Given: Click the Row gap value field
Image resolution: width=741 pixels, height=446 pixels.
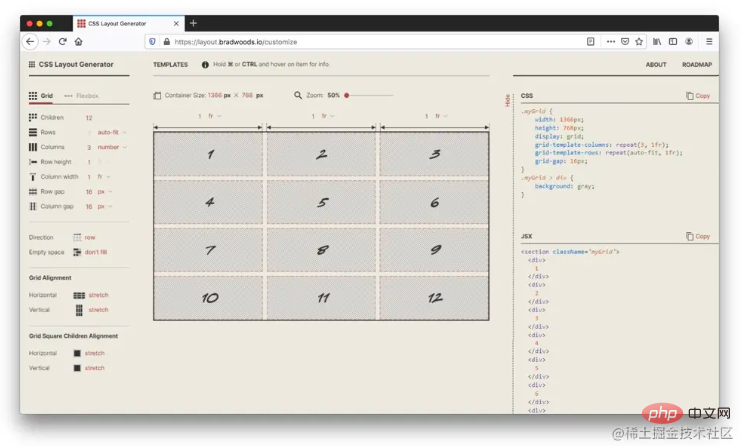Looking at the screenshot, I should pos(89,192).
